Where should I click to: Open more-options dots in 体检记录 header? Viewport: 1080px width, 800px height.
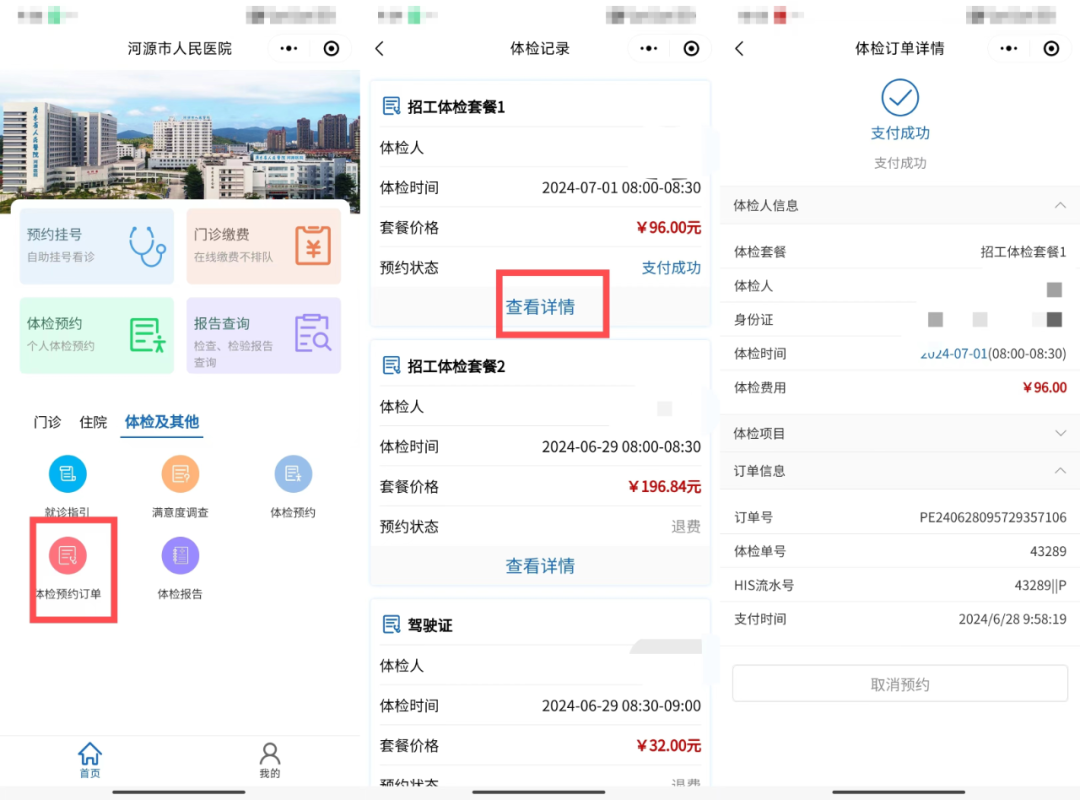[x=649, y=48]
